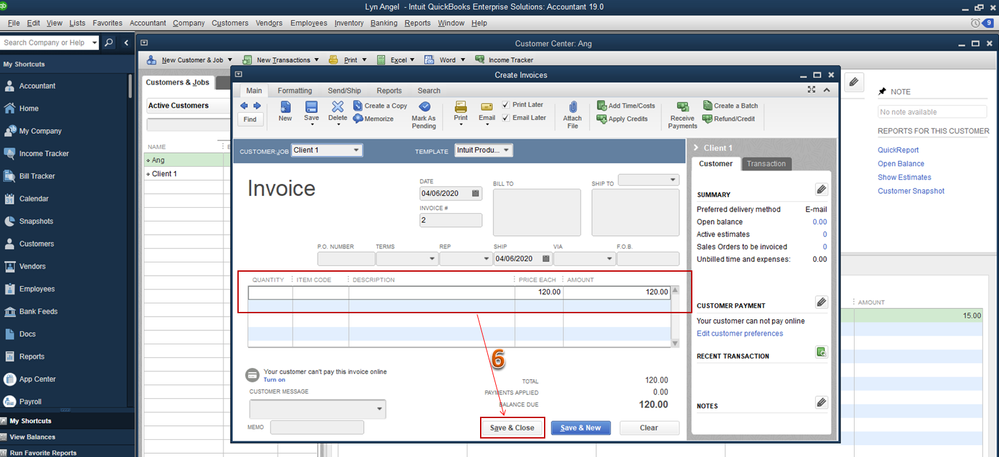
Task: Open the Banking menu
Action: pos(384,23)
